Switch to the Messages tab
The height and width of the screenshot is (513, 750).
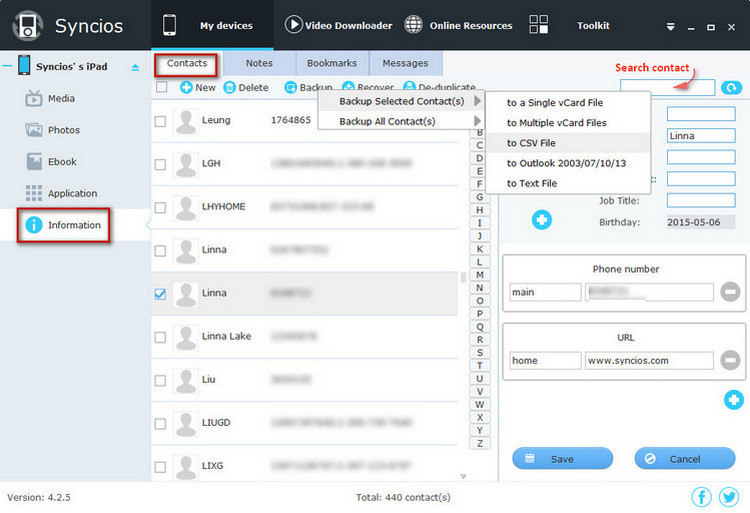(x=405, y=64)
